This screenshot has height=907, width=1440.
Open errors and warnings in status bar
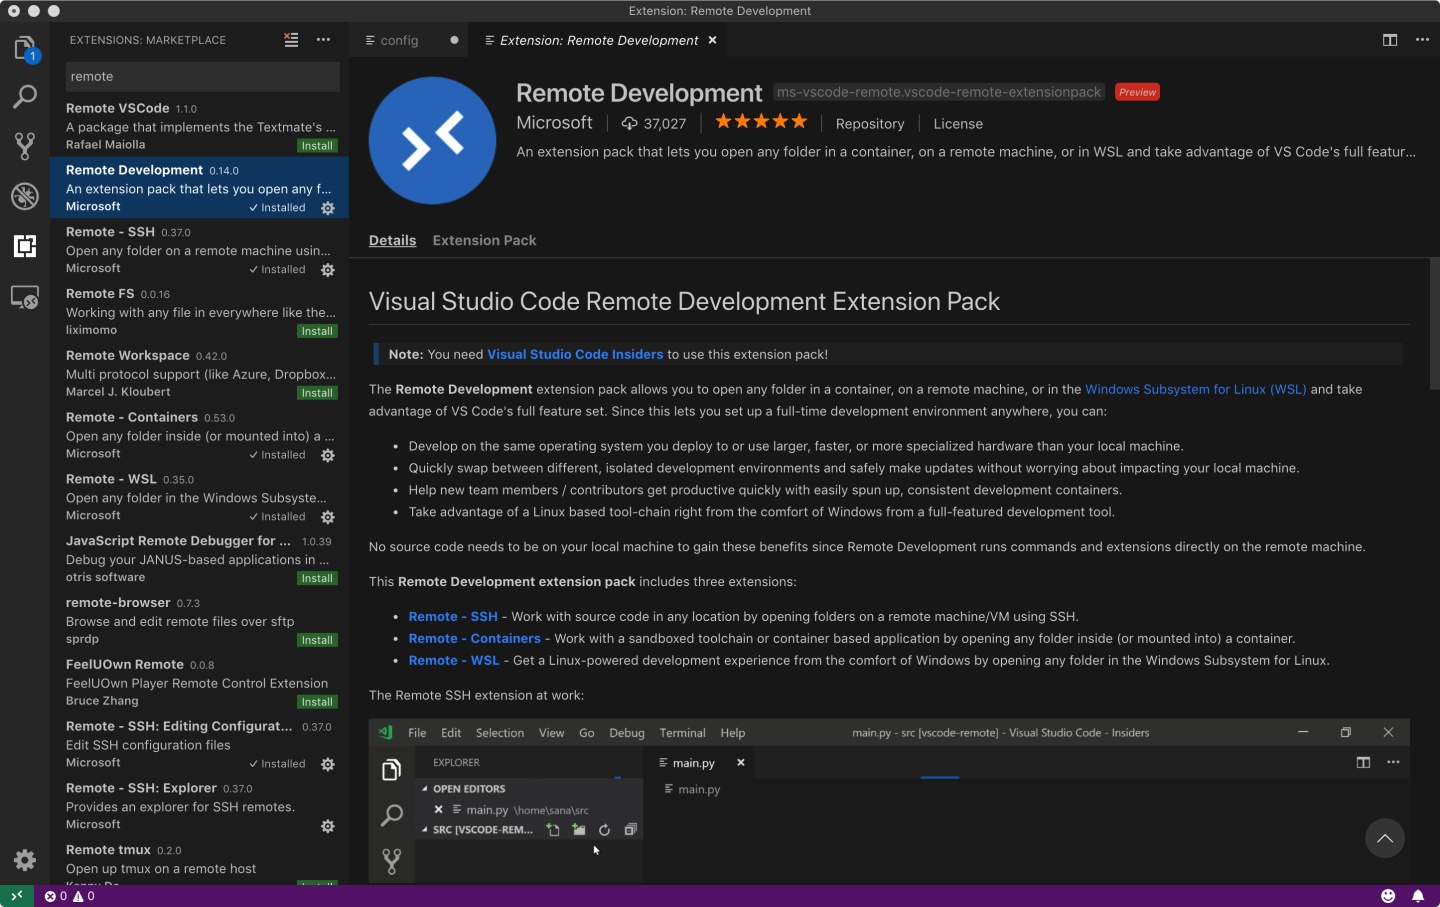pyautogui.click(x=70, y=896)
